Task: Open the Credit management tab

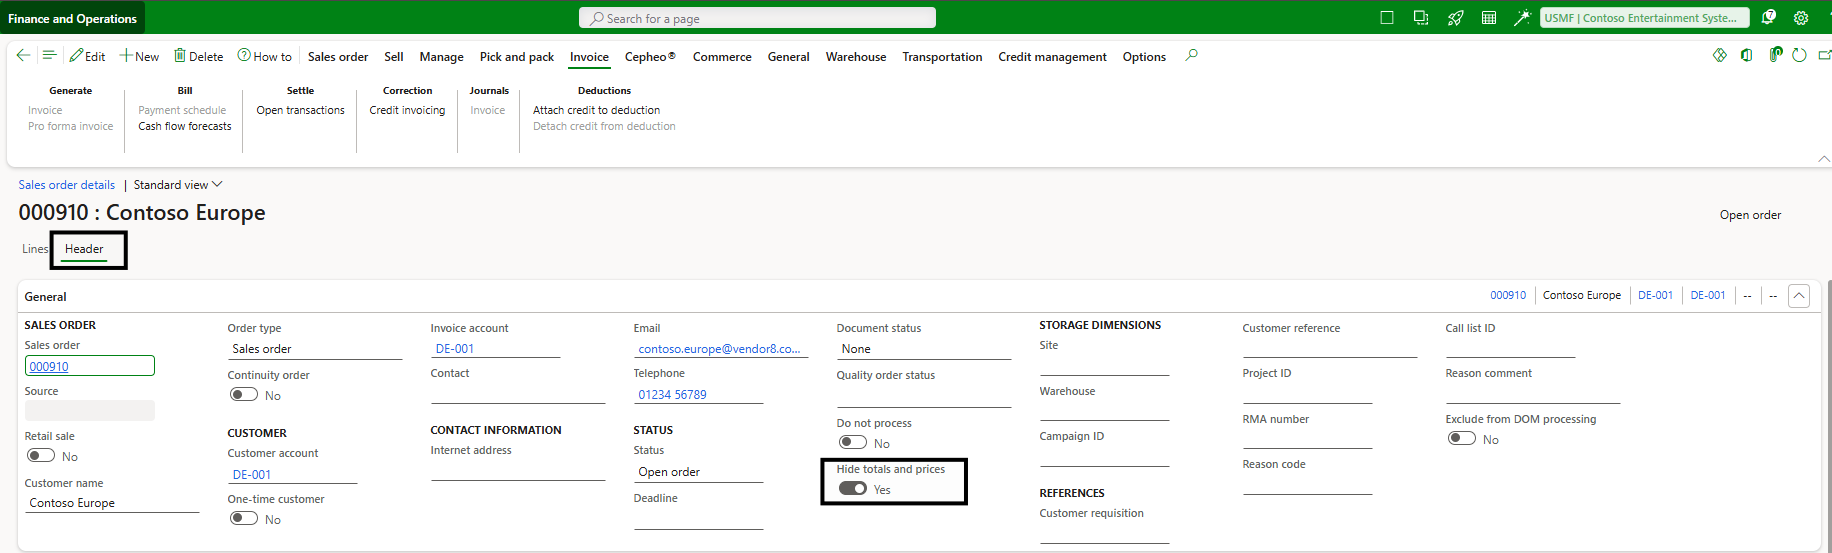Action: pyautogui.click(x=1052, y=57)
